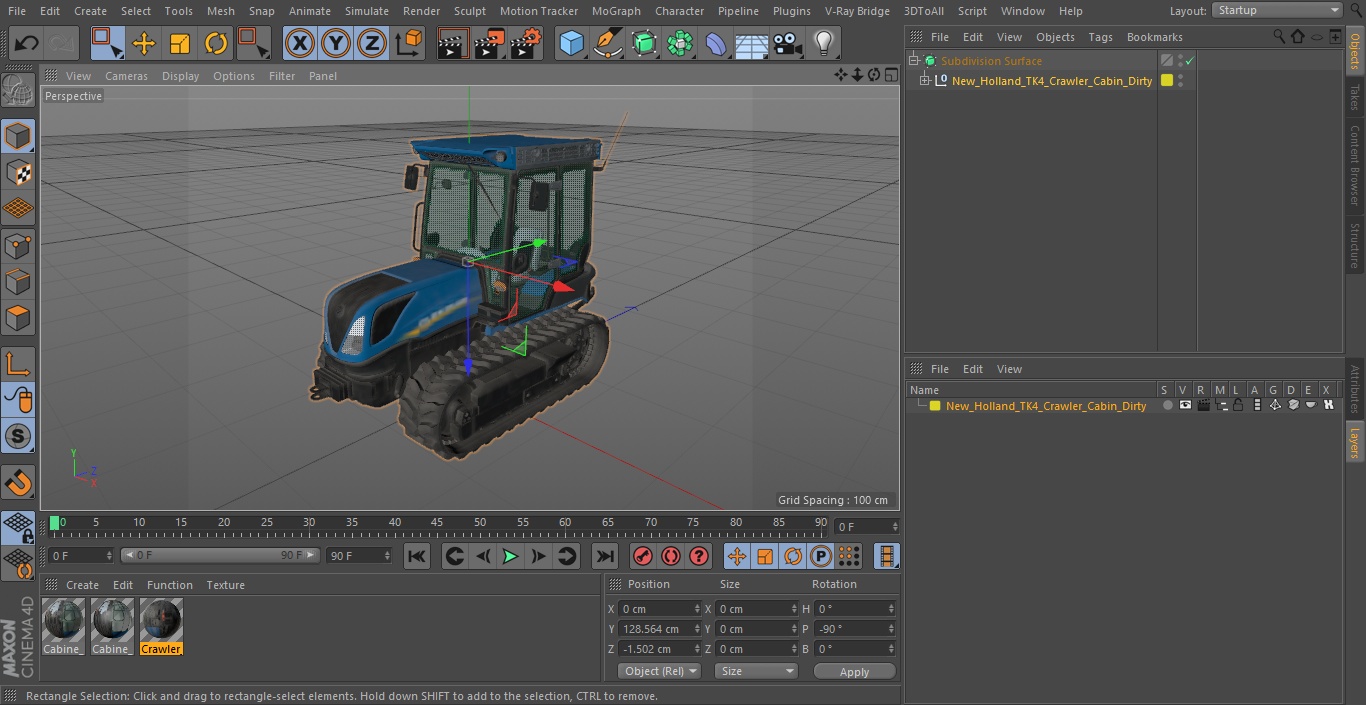
Task: Click Apply coordinates button
Action: coord(854,672)
